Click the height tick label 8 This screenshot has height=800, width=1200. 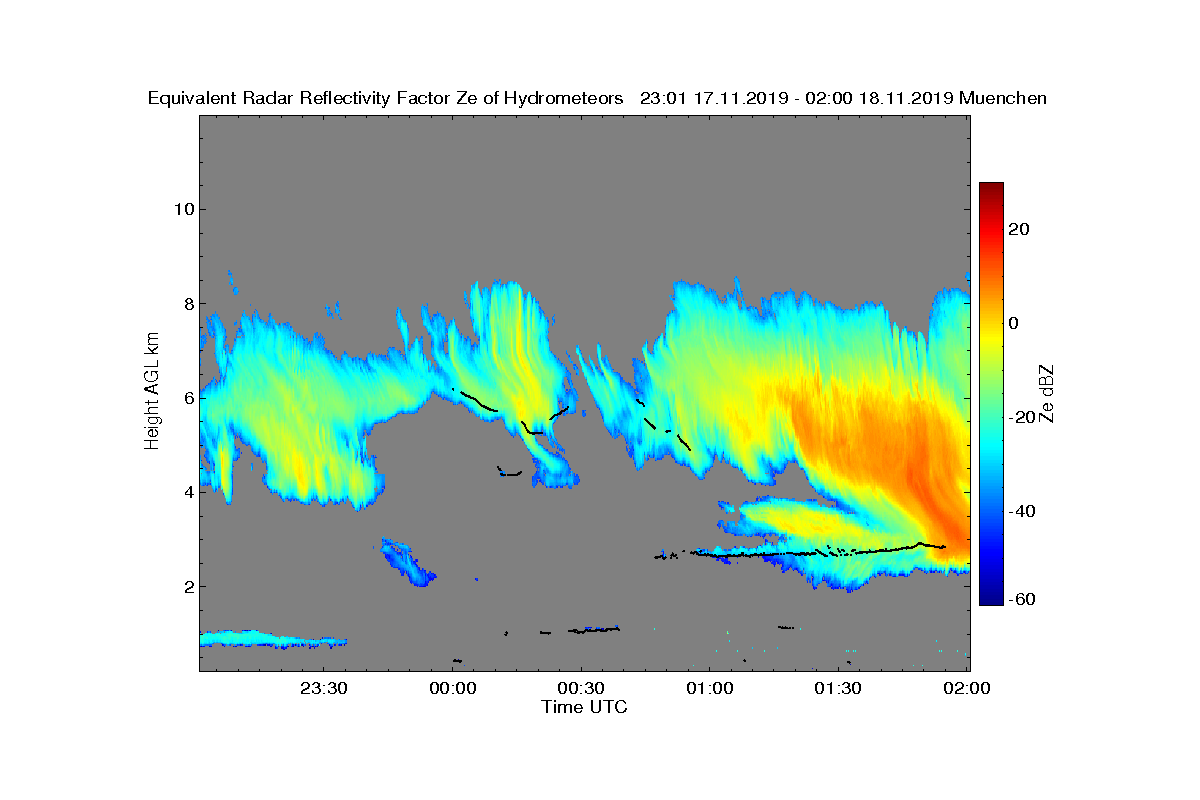[187, 304]
